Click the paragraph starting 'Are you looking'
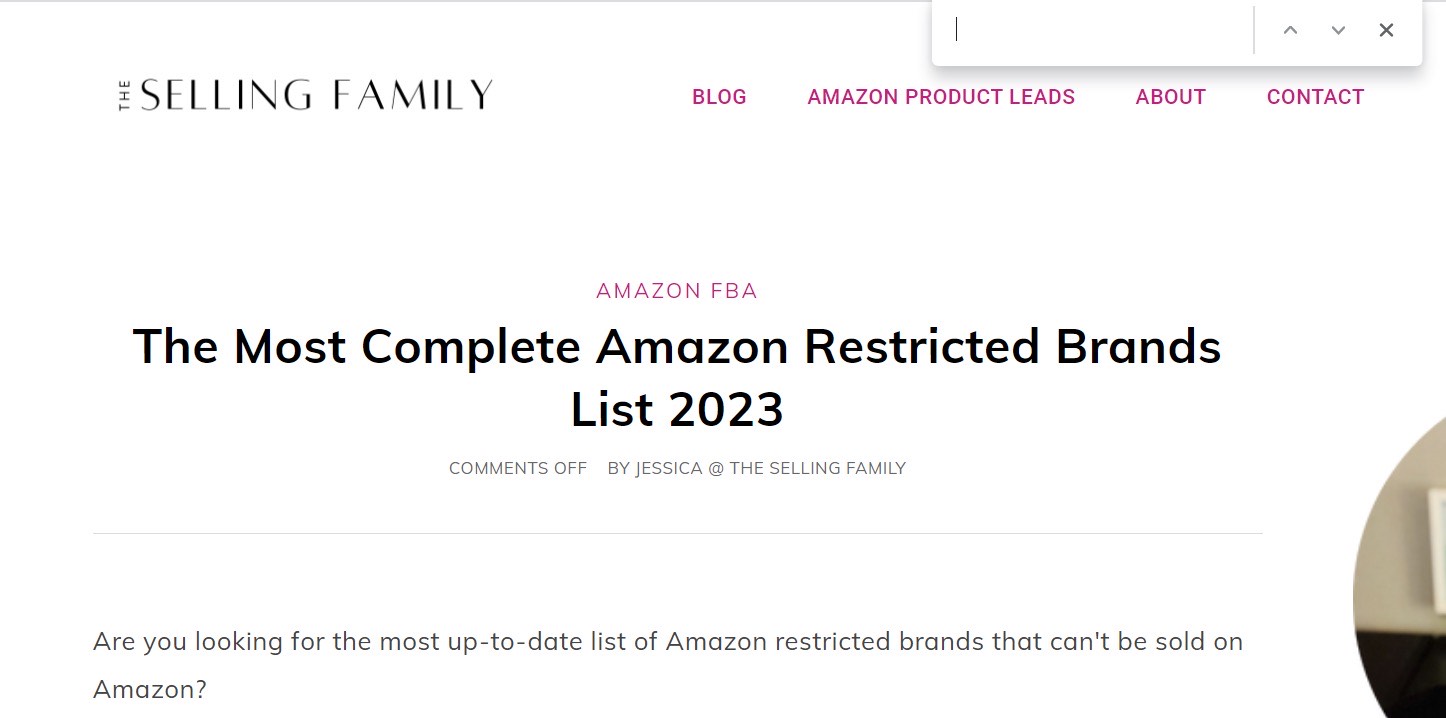This screenshot has width=1446, height=718. (667, 641)
